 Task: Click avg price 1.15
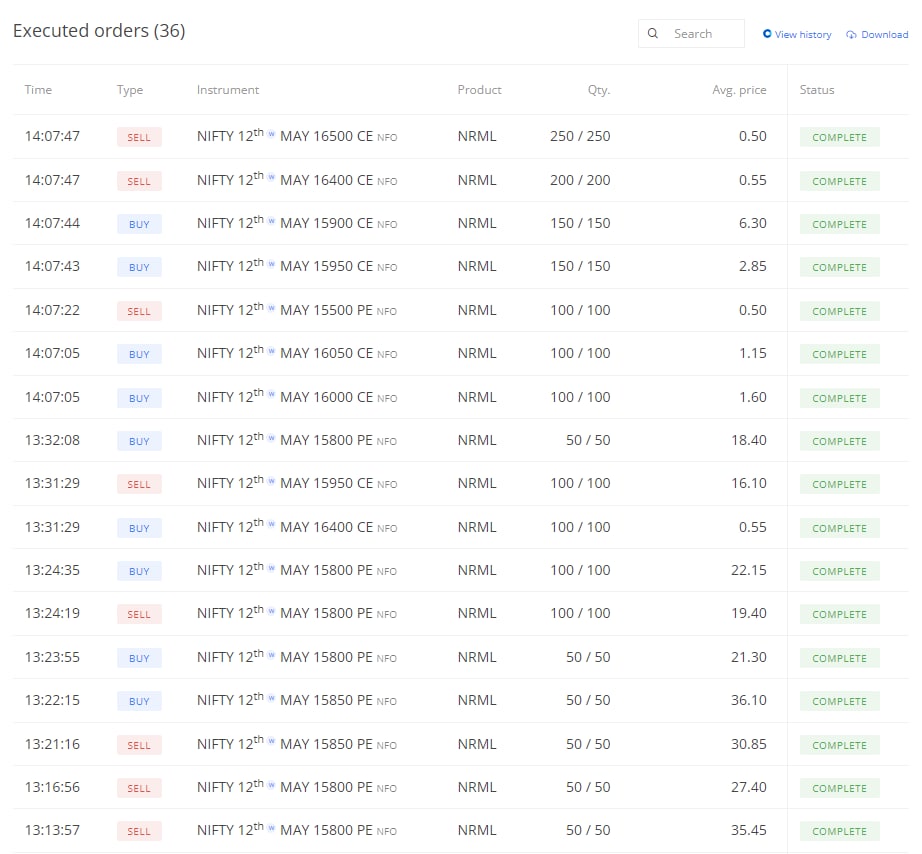pos(753,353)
